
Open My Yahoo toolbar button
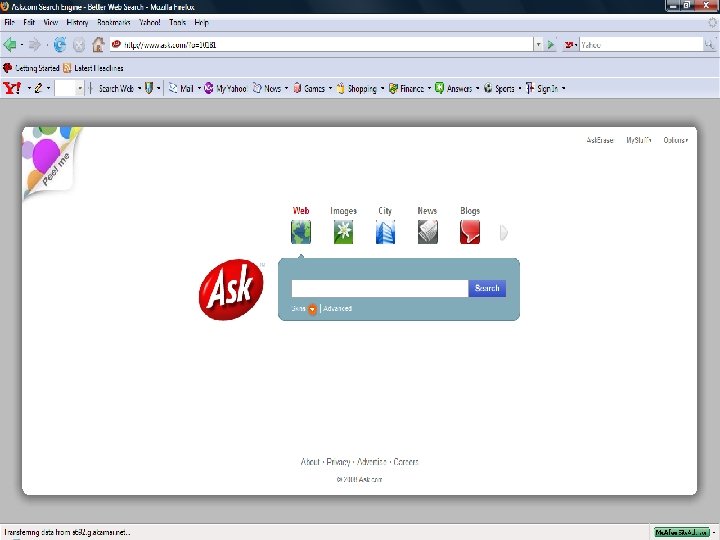tap(225, 88)
